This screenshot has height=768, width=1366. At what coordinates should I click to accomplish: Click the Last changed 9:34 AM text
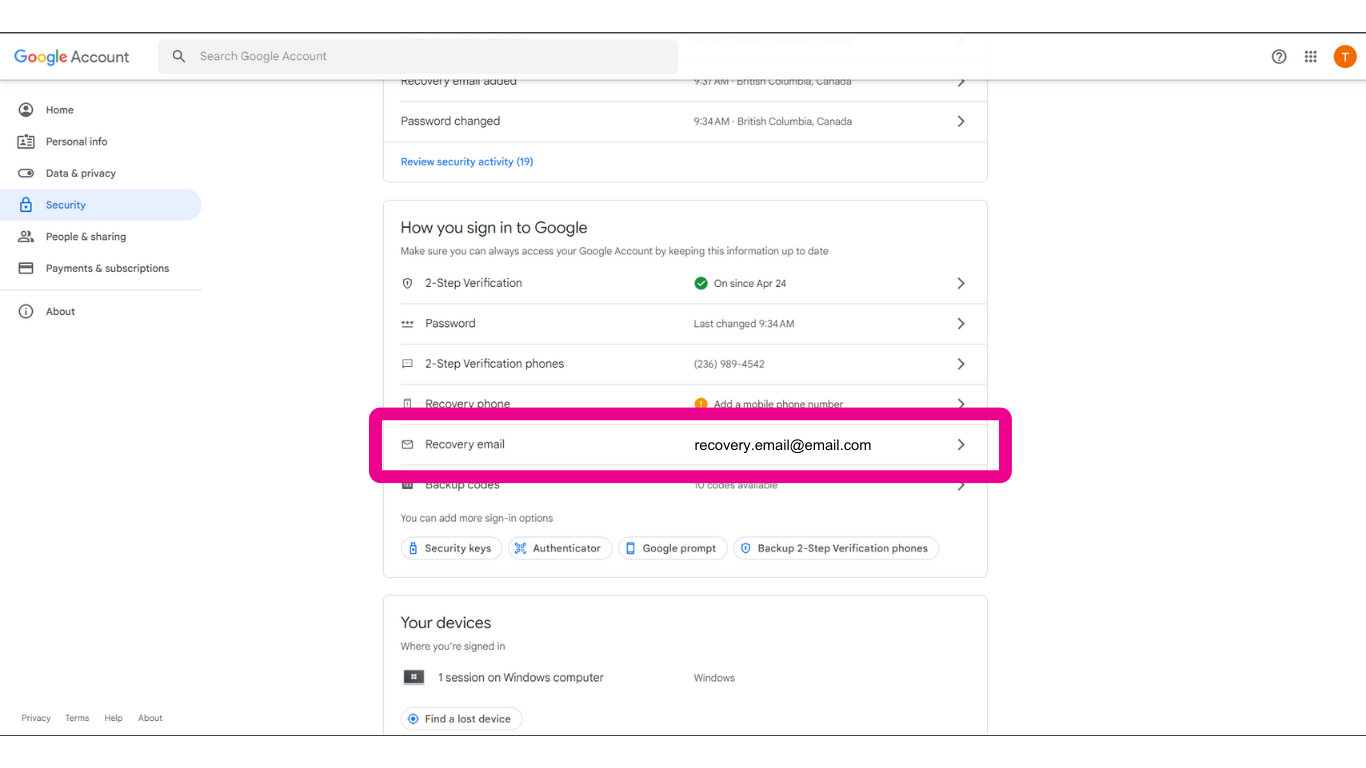[x=744, y=324]
